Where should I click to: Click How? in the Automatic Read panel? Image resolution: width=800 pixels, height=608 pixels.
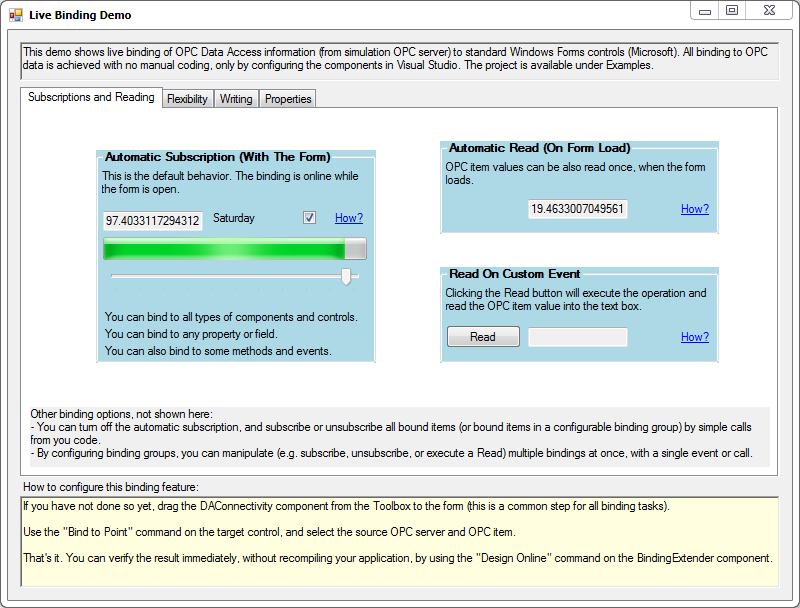click(694, 209)
